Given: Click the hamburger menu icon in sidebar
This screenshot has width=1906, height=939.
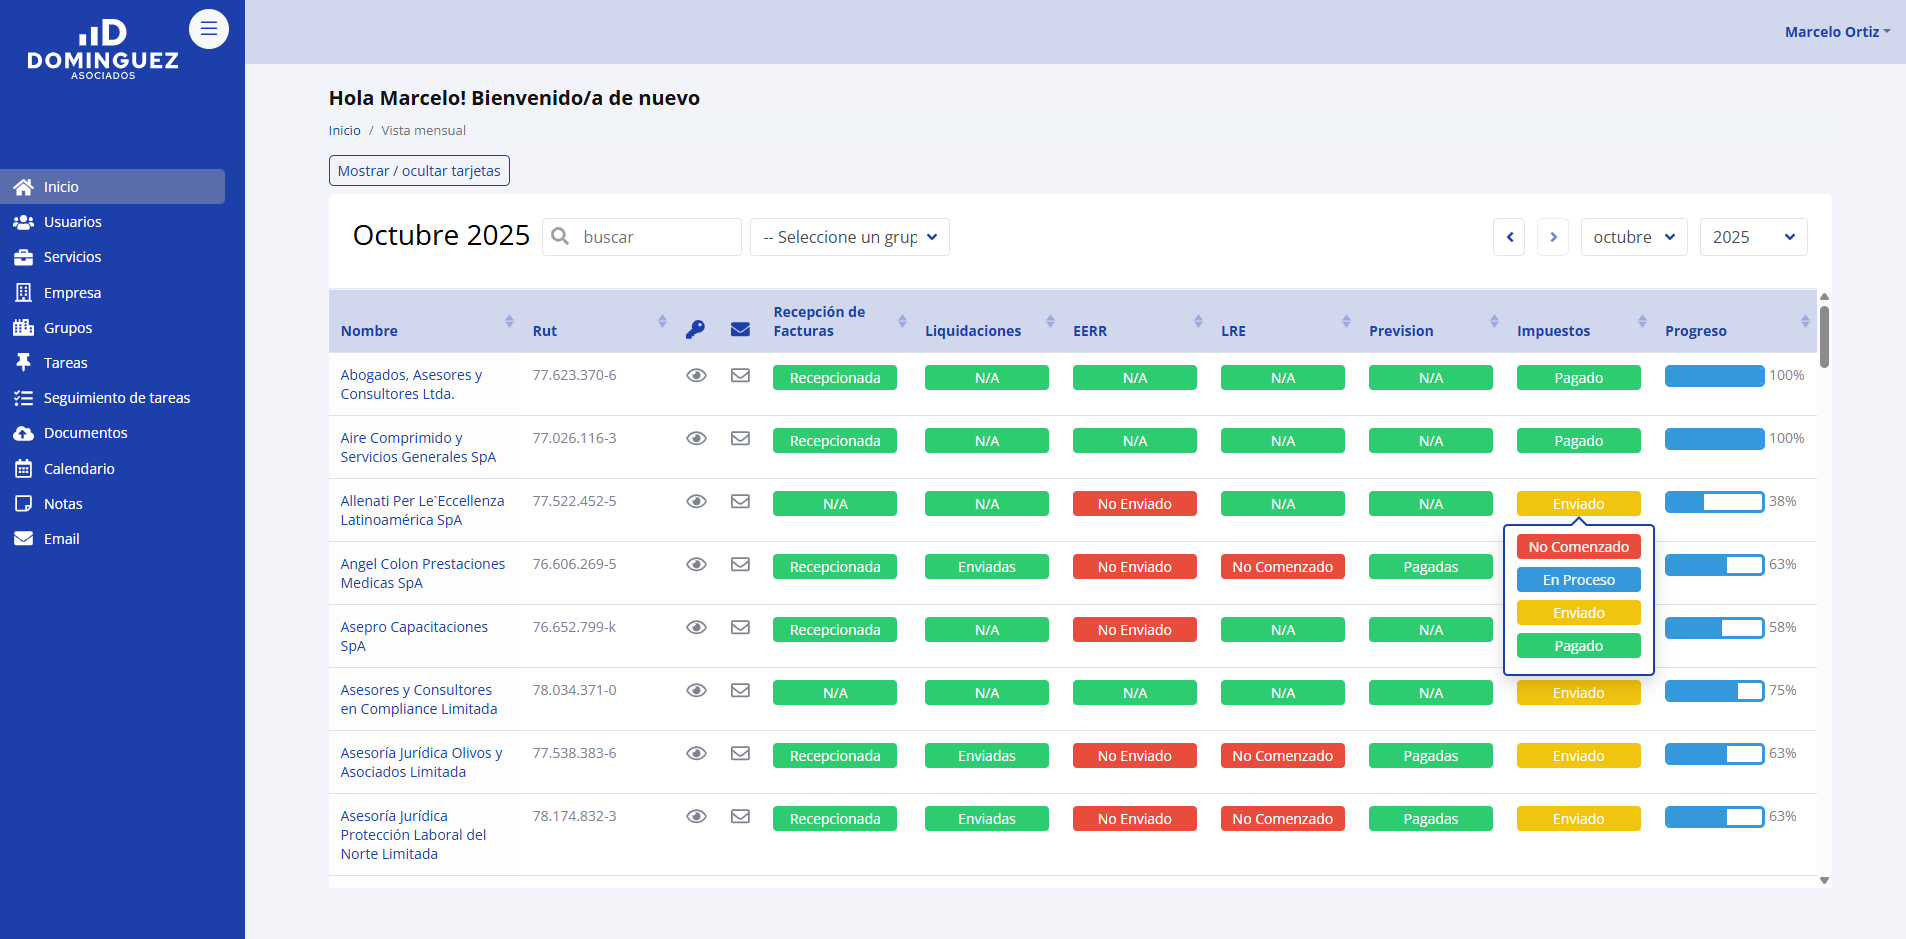Looking at the screenshot, I should [x=208, y=29].
